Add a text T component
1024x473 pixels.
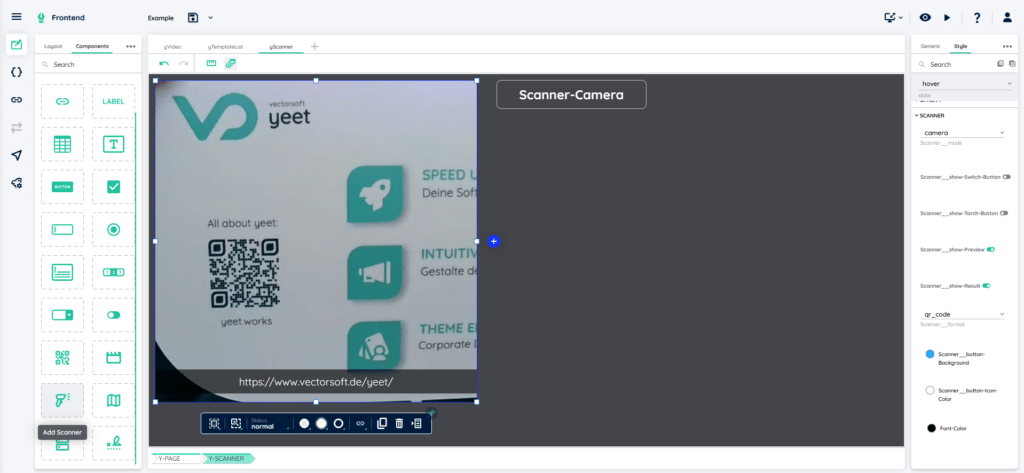[x=114, y=144]
